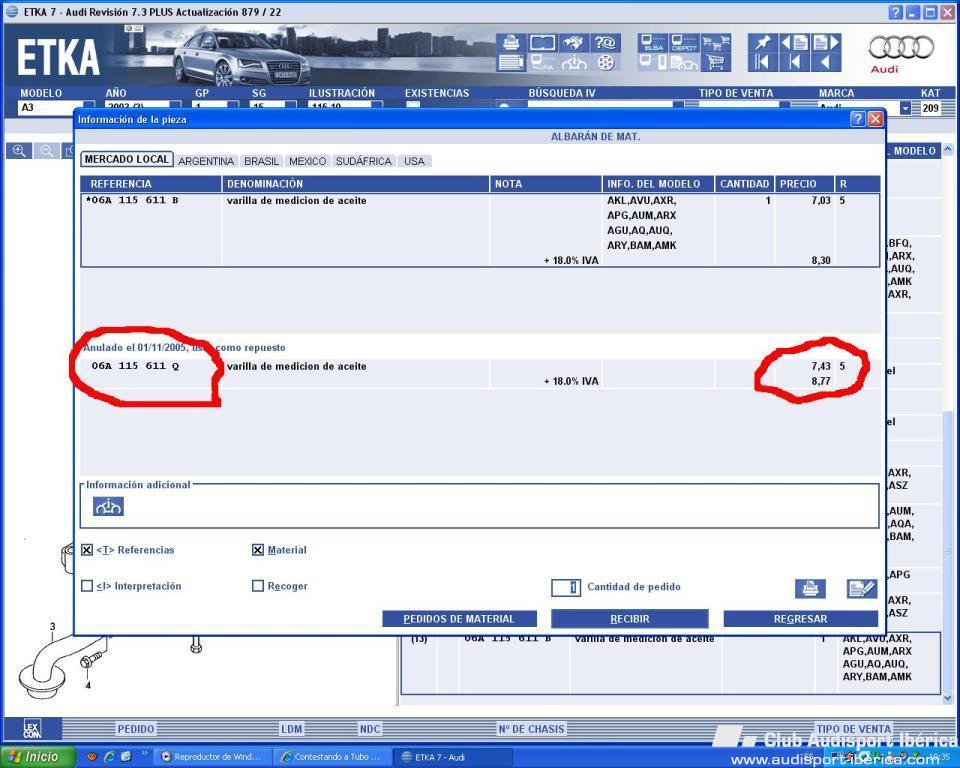Click the PRECIO column header
This screenshot has width=960, height=768.
pos(804,184)
